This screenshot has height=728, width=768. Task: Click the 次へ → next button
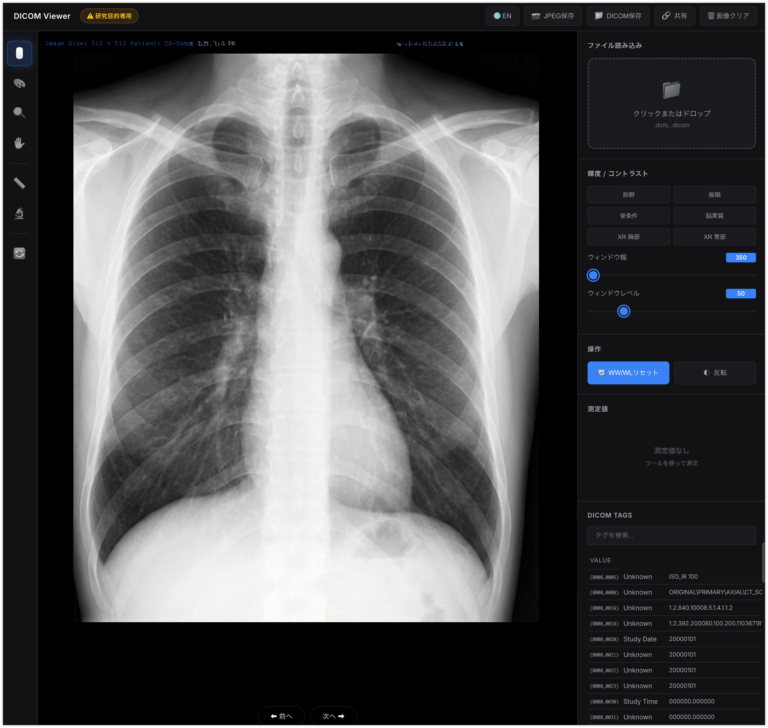pos(333,716)
